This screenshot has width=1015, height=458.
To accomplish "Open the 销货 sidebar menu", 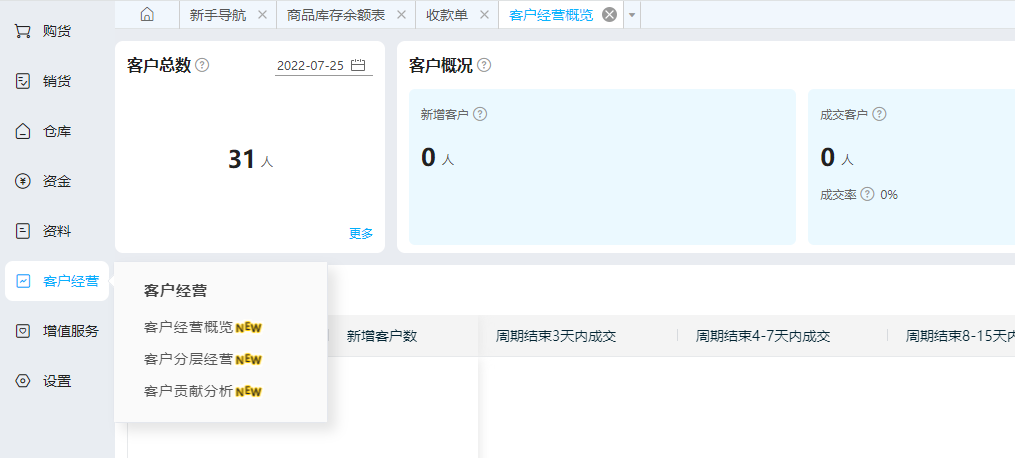I will (x=57, y=82).
